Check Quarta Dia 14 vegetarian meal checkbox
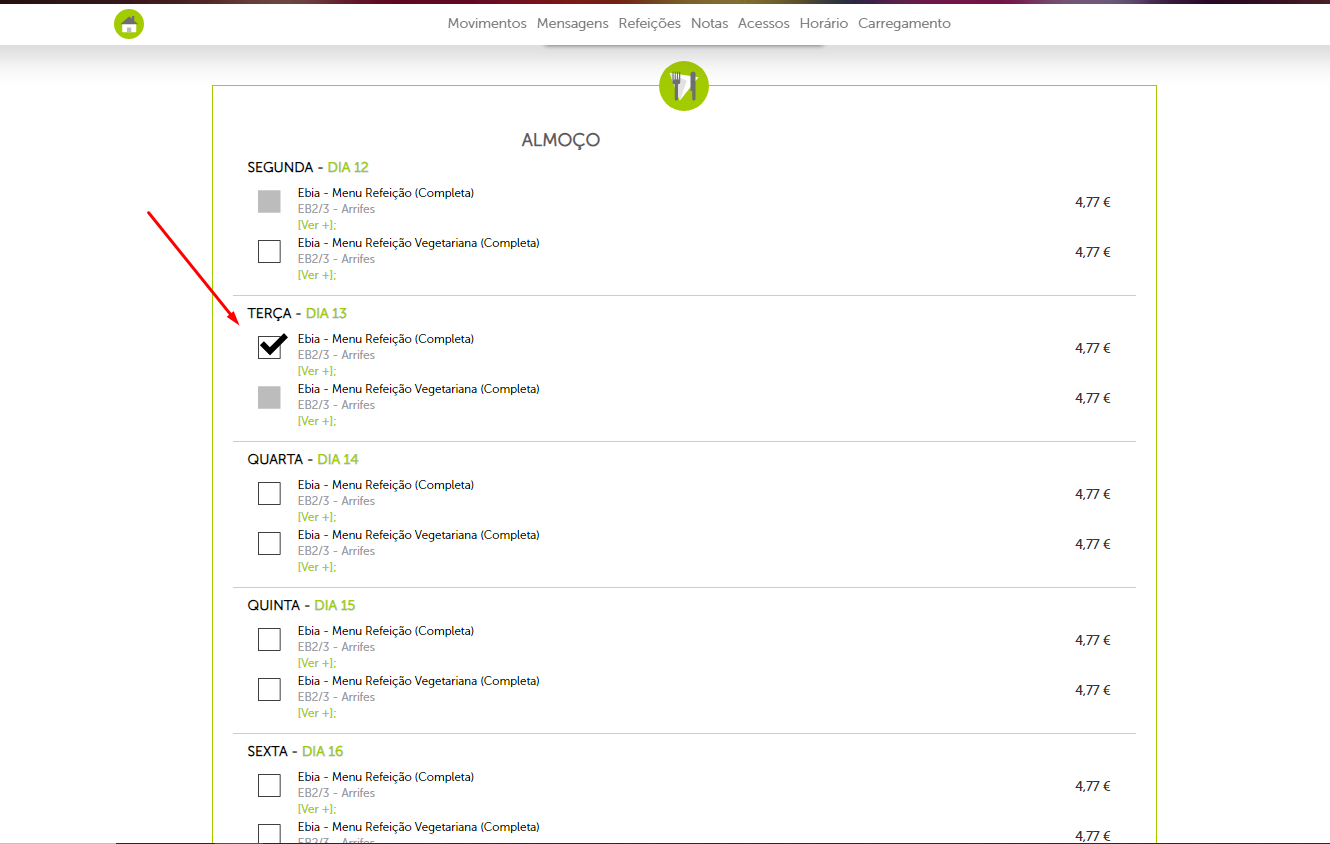Screen dimensions: 1330x844 pyautogui.click(x=269, y=543)
